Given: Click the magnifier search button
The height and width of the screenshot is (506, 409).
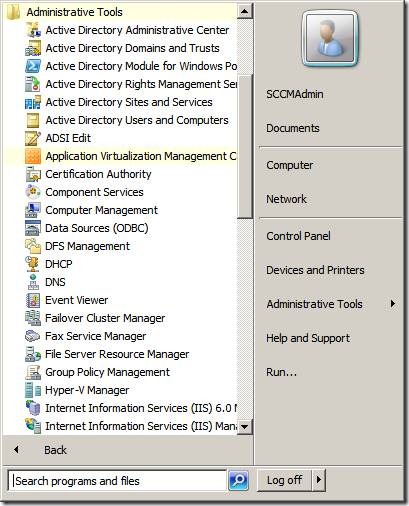Looking at the screenshot, I should tap(238, 480).
